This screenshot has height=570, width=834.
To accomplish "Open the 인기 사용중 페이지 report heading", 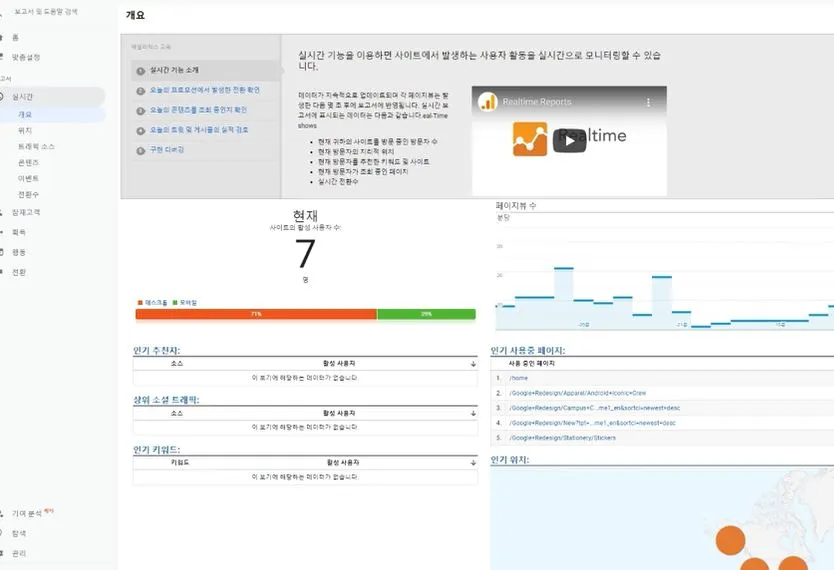I will [x=528, y=350].
